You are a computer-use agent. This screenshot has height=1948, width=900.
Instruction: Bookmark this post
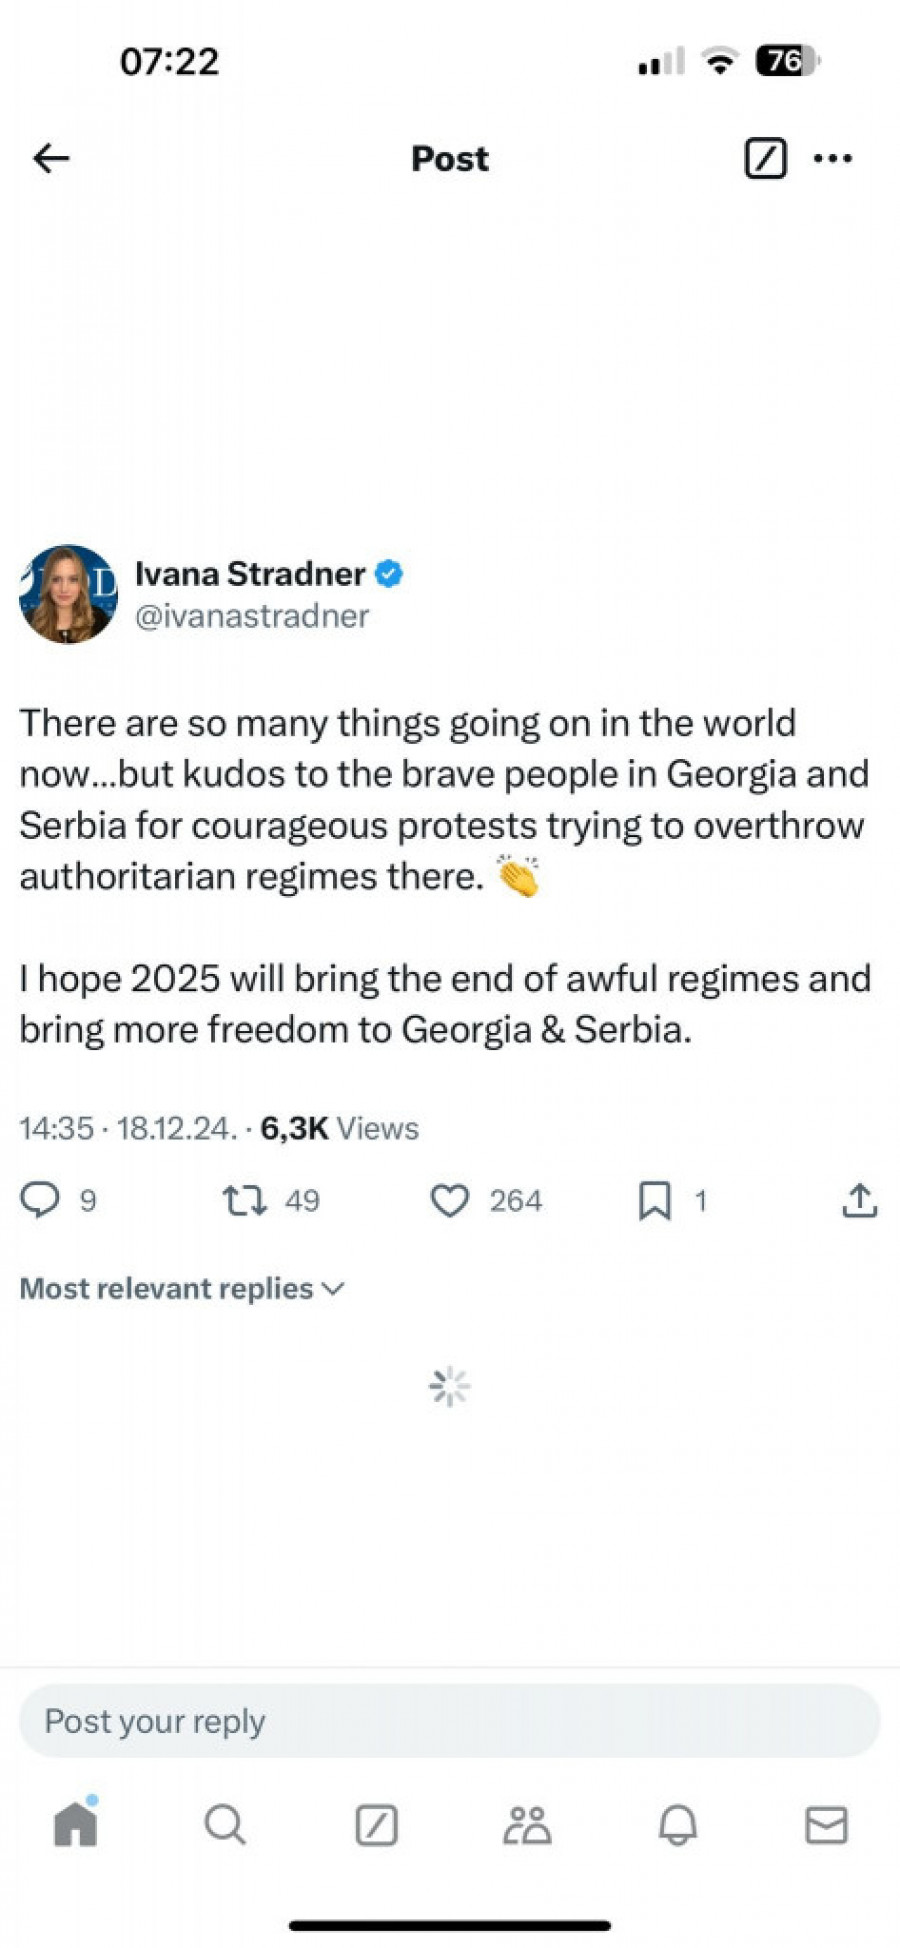[655, 1200]
